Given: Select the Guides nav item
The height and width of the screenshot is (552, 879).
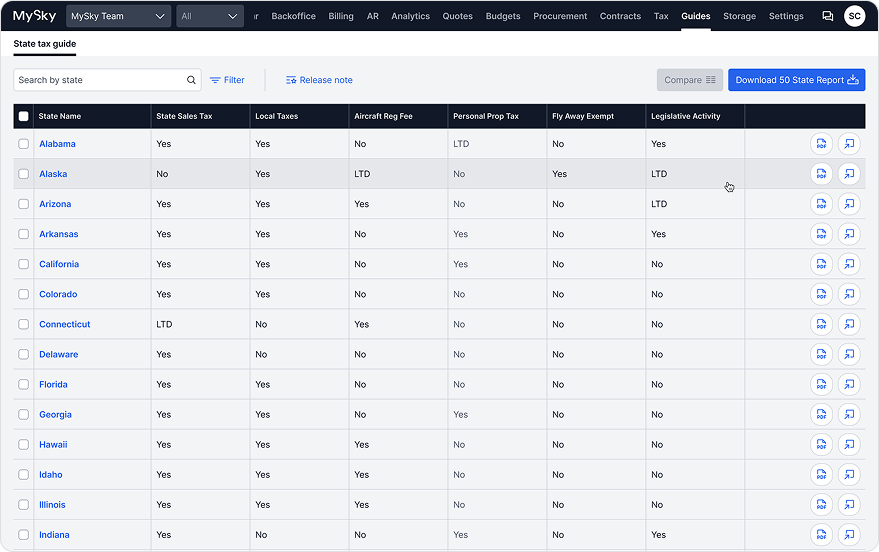Looking at the screenshot, I should click(696, 16).
